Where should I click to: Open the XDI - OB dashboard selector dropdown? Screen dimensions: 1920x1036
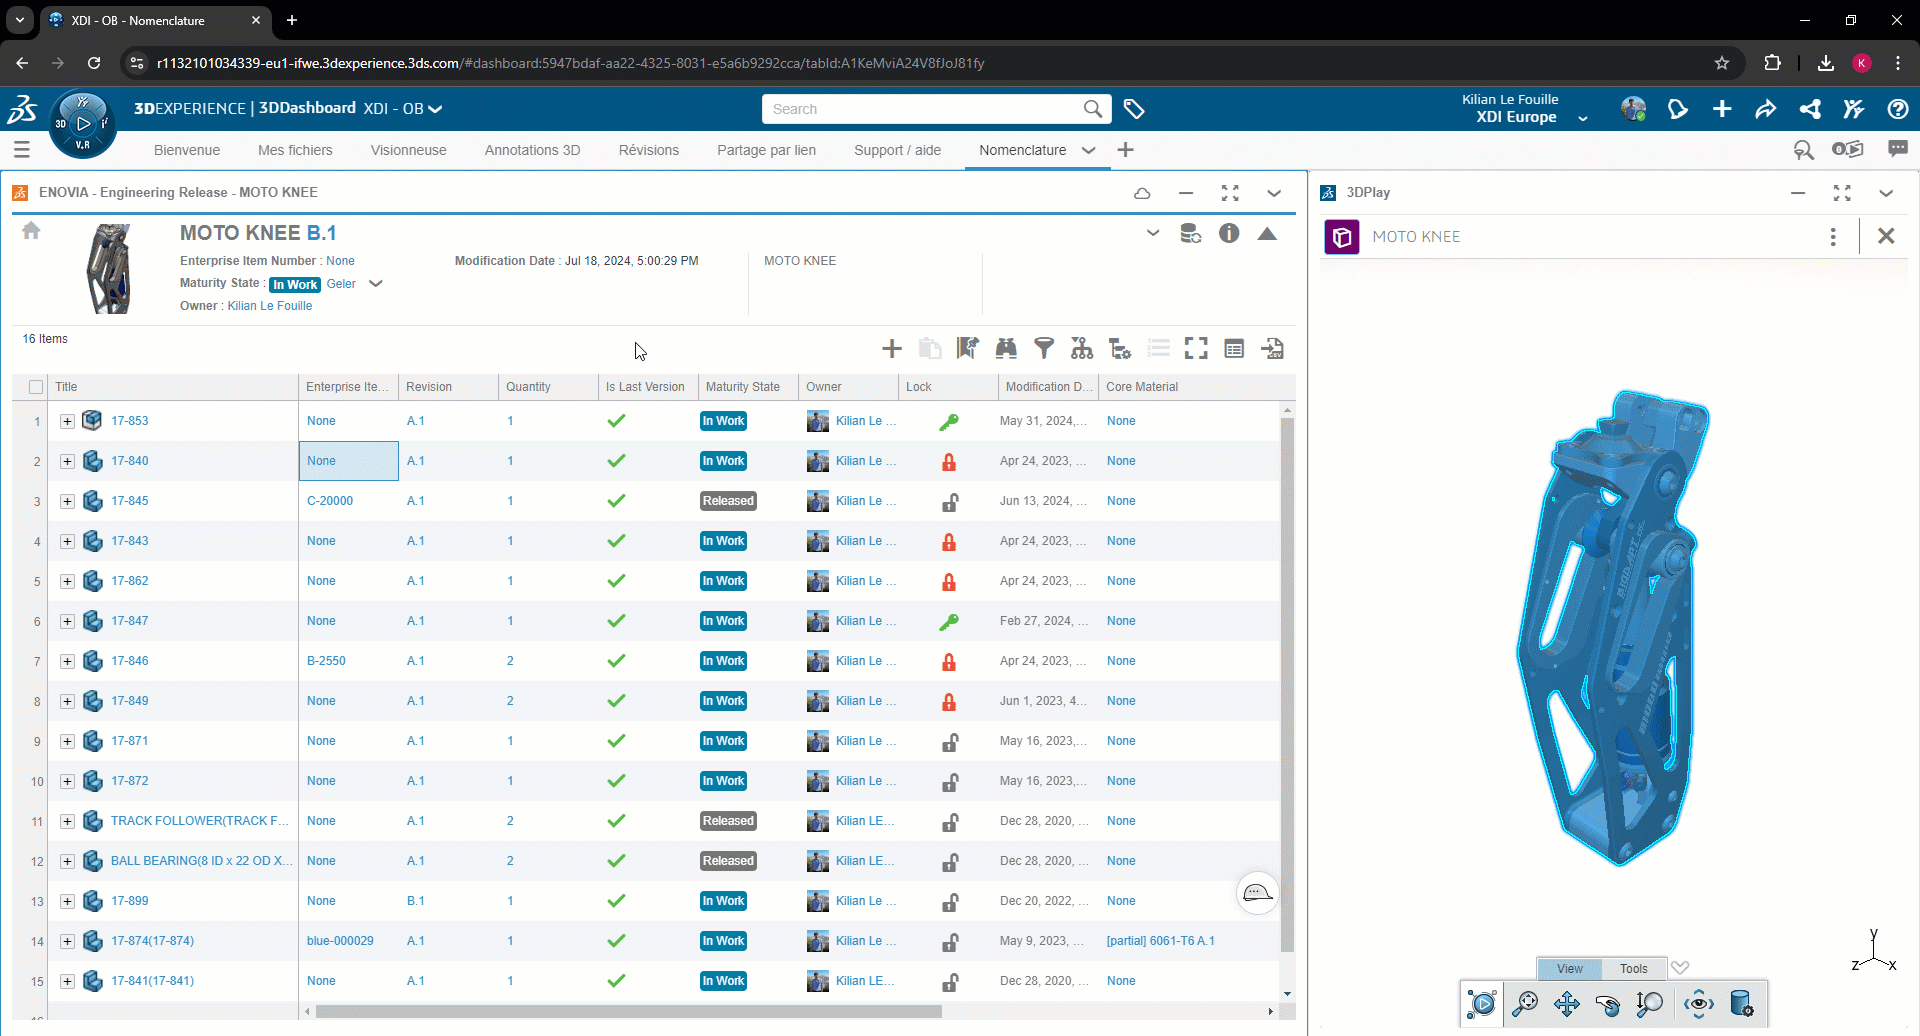click(436, 108)
